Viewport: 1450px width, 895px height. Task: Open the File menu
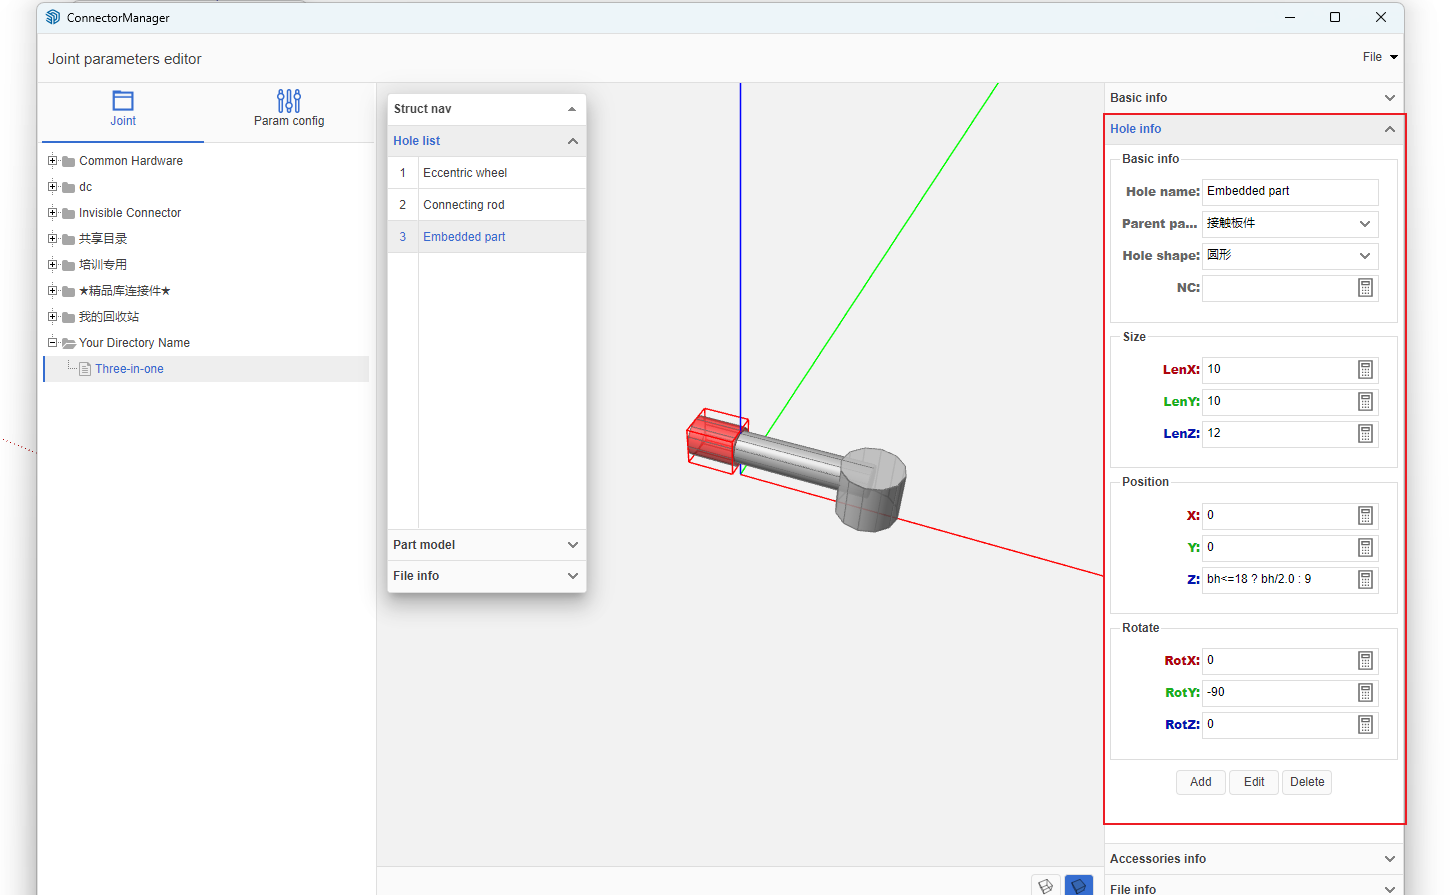point(1379,57)
